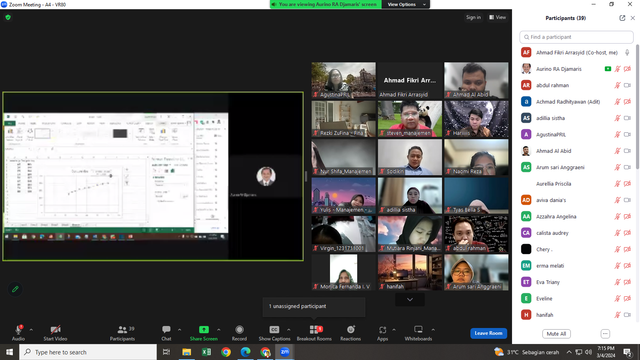The width and height of the screenshot is (640, 360).
Task: Open Task View on the taskbar
Action: (x=166, y=352)
